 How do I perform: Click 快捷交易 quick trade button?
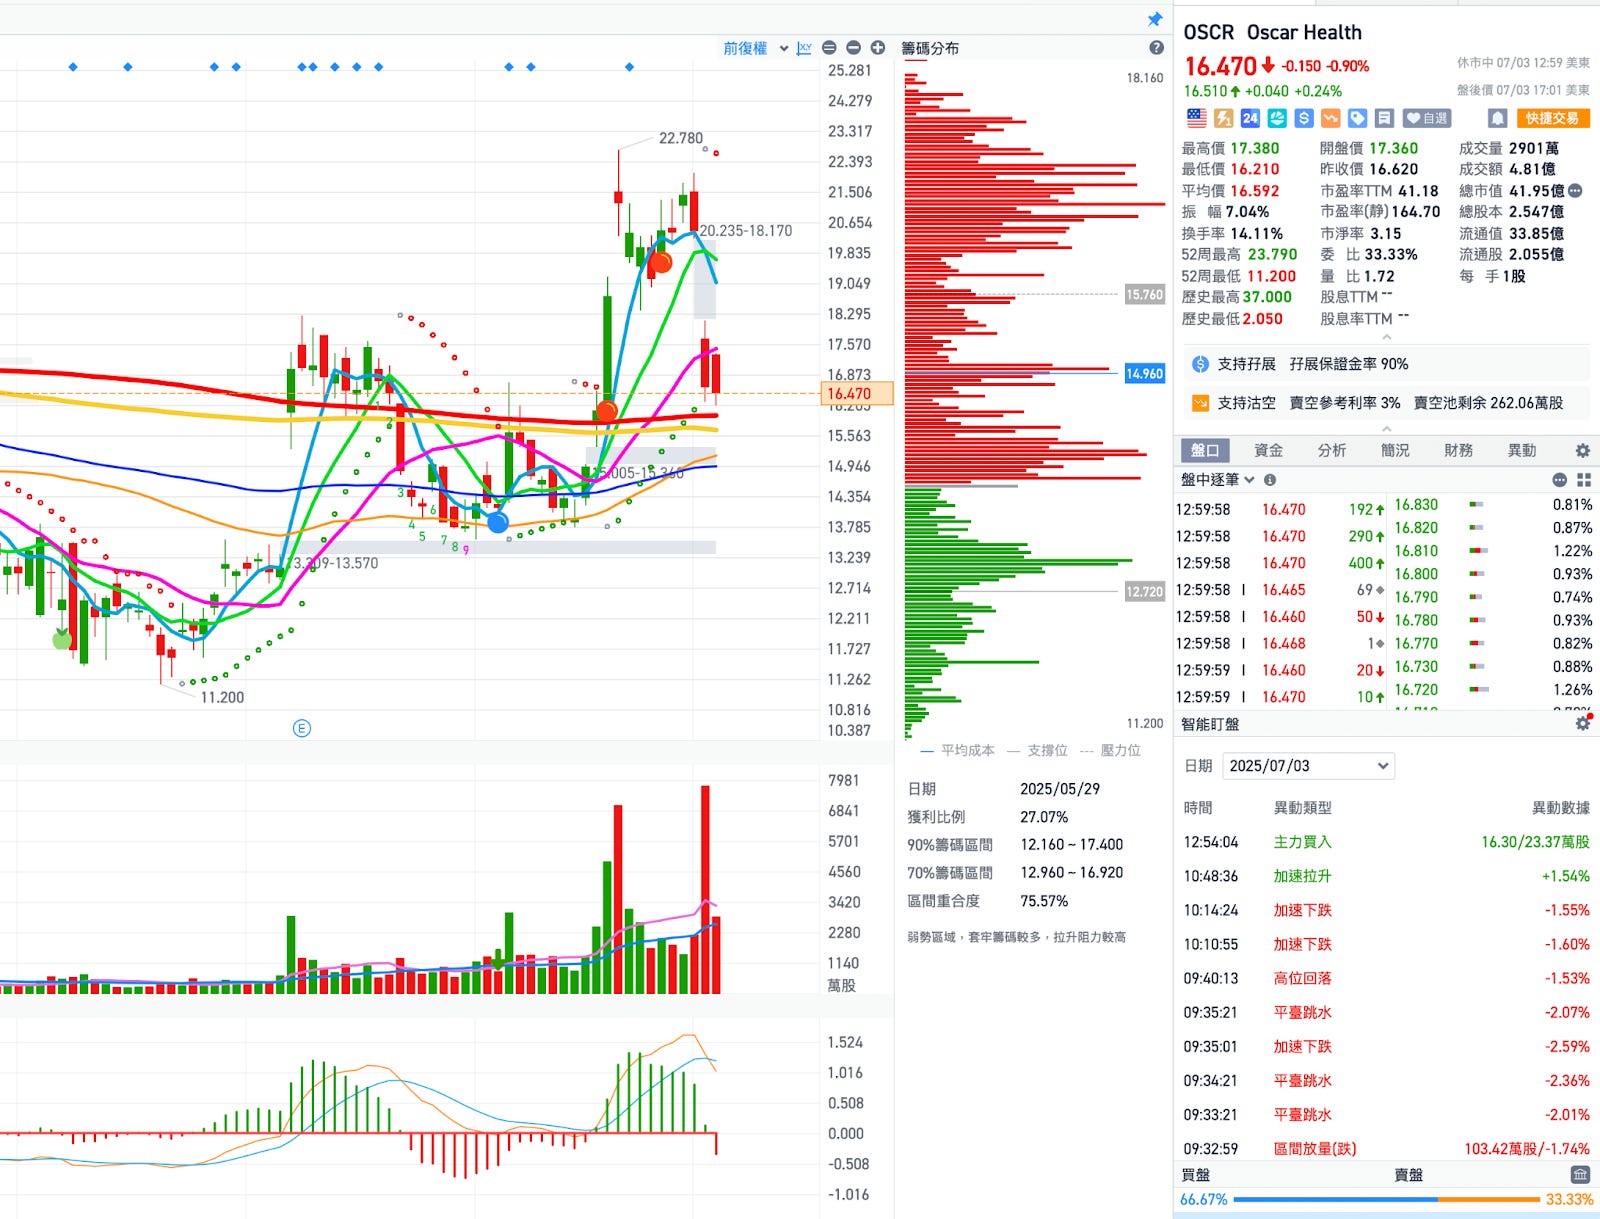(1552, 118)
